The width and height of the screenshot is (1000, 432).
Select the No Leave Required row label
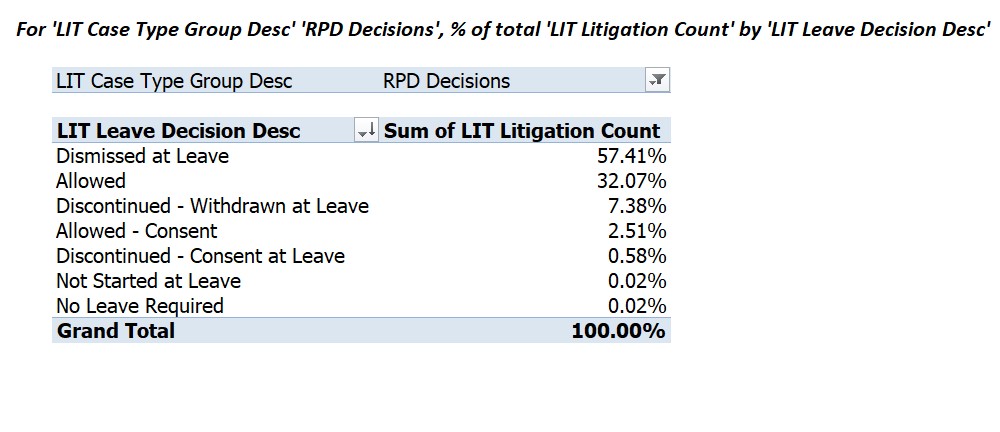click(x=140, y=306)
